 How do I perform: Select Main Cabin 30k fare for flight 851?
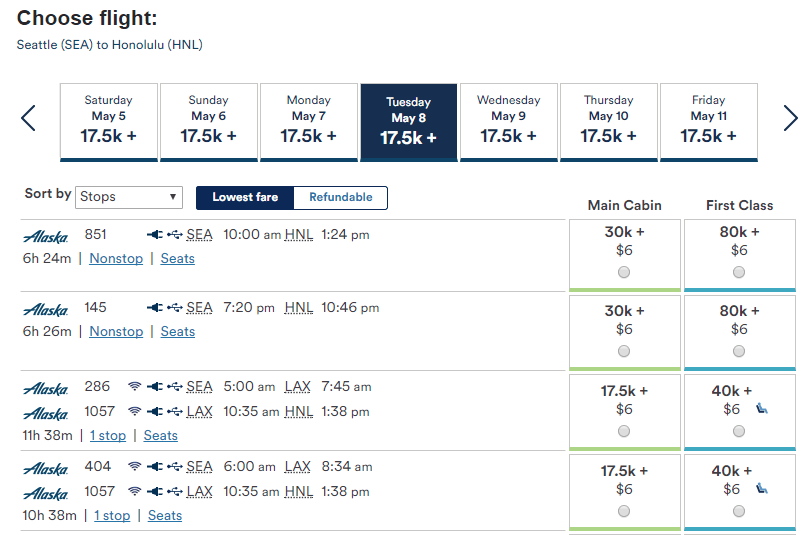[624, 272]
